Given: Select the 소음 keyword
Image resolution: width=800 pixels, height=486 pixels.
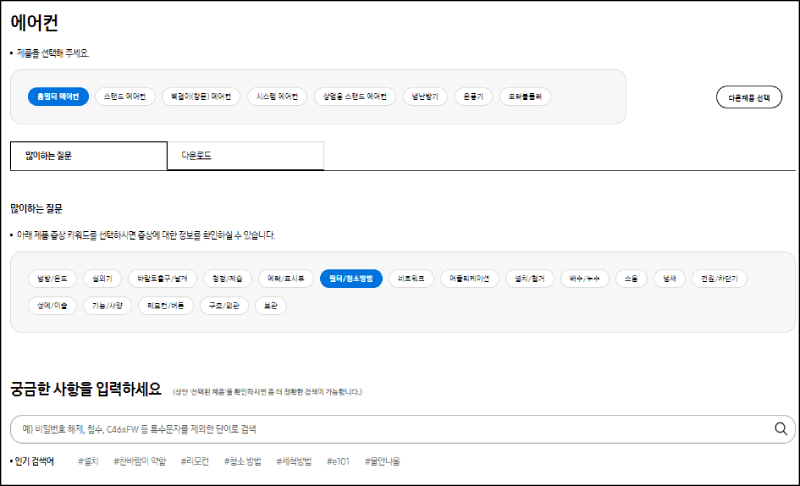Looking at the screenshot, I should click(x=631, y=278).
